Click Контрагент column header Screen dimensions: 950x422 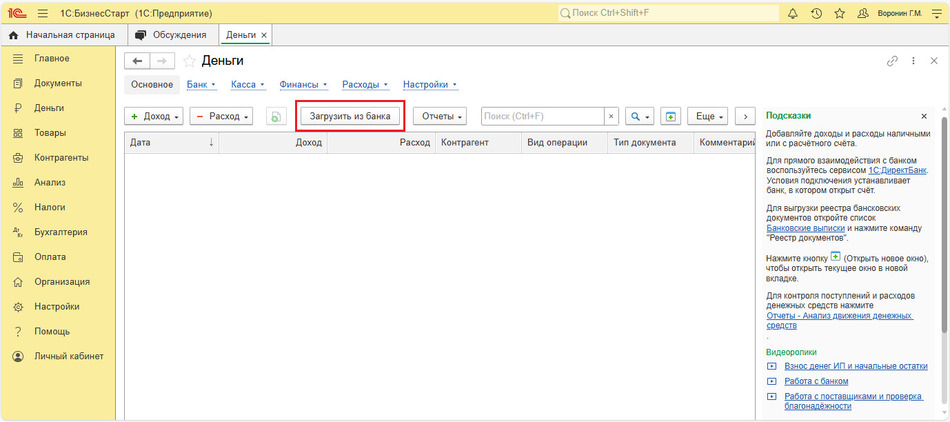click(478, 142)
